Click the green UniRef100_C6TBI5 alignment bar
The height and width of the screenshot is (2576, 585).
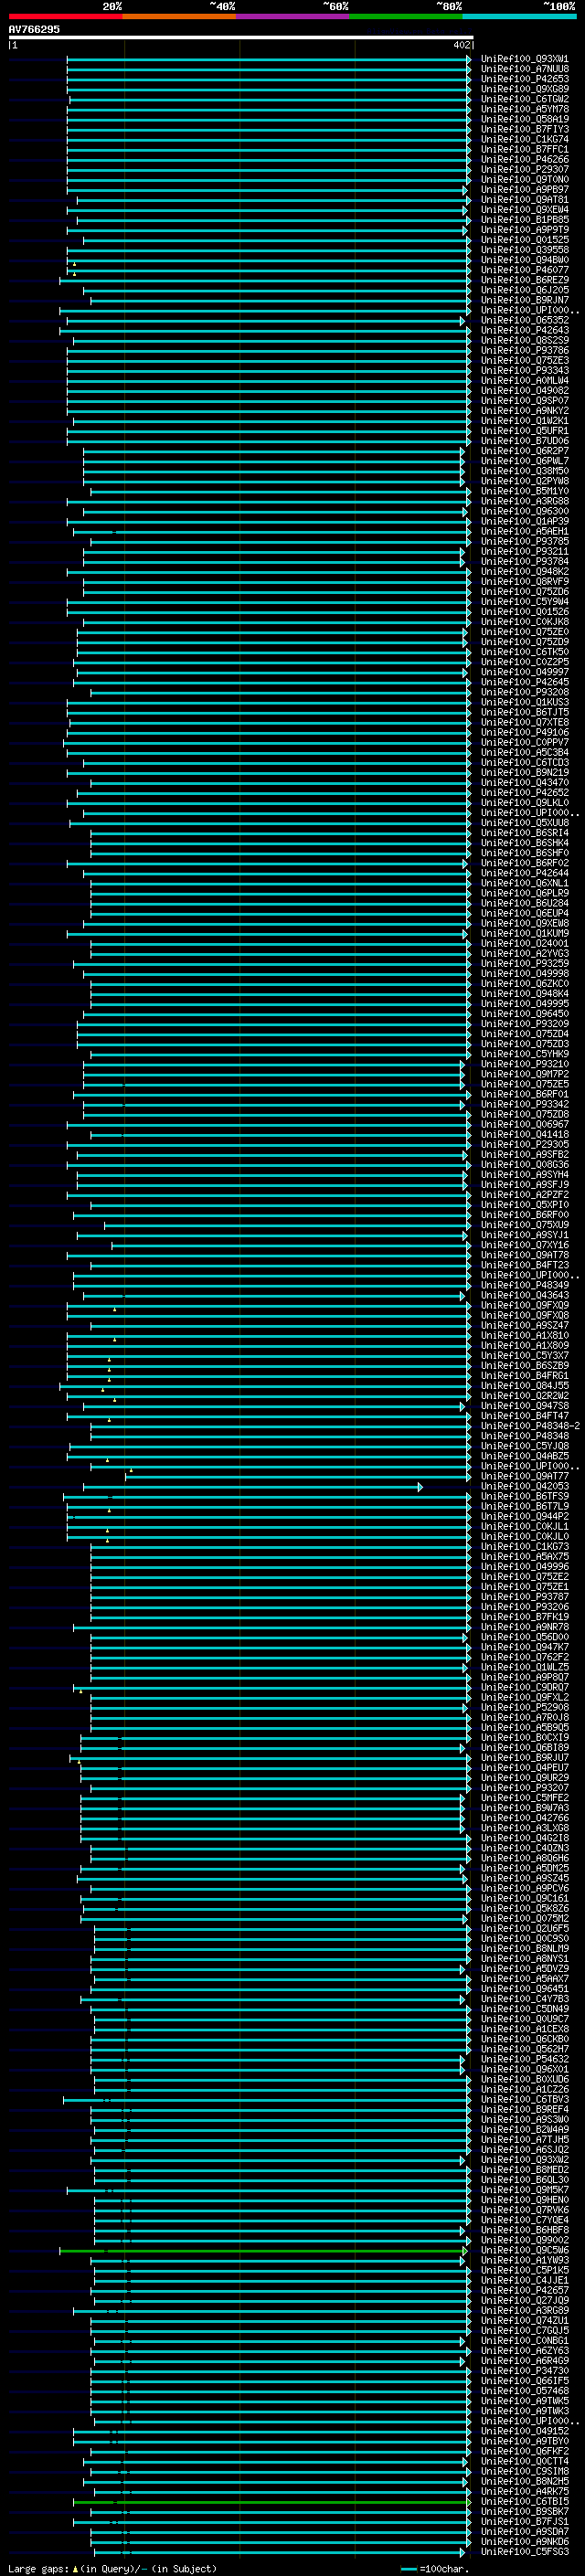pyautogui.click(x=272, y=2502)
